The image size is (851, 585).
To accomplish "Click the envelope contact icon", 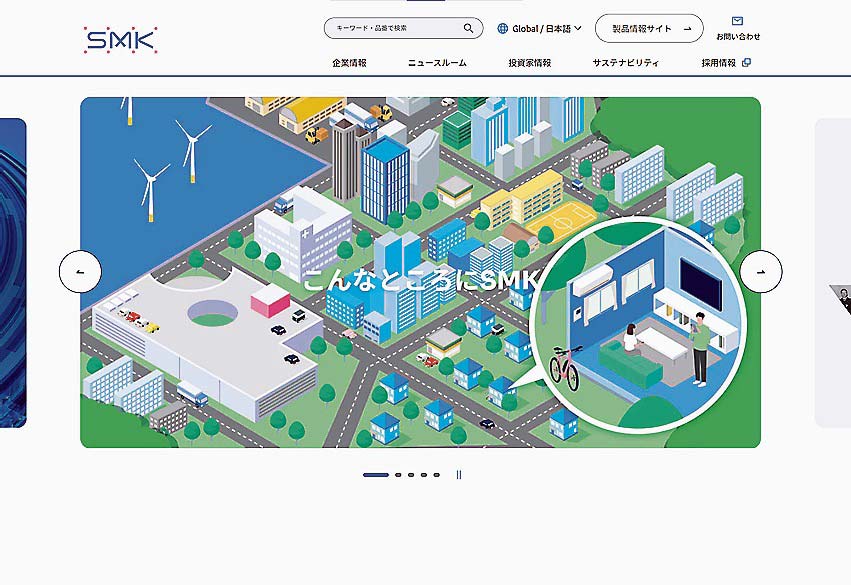I will point(737,21).
